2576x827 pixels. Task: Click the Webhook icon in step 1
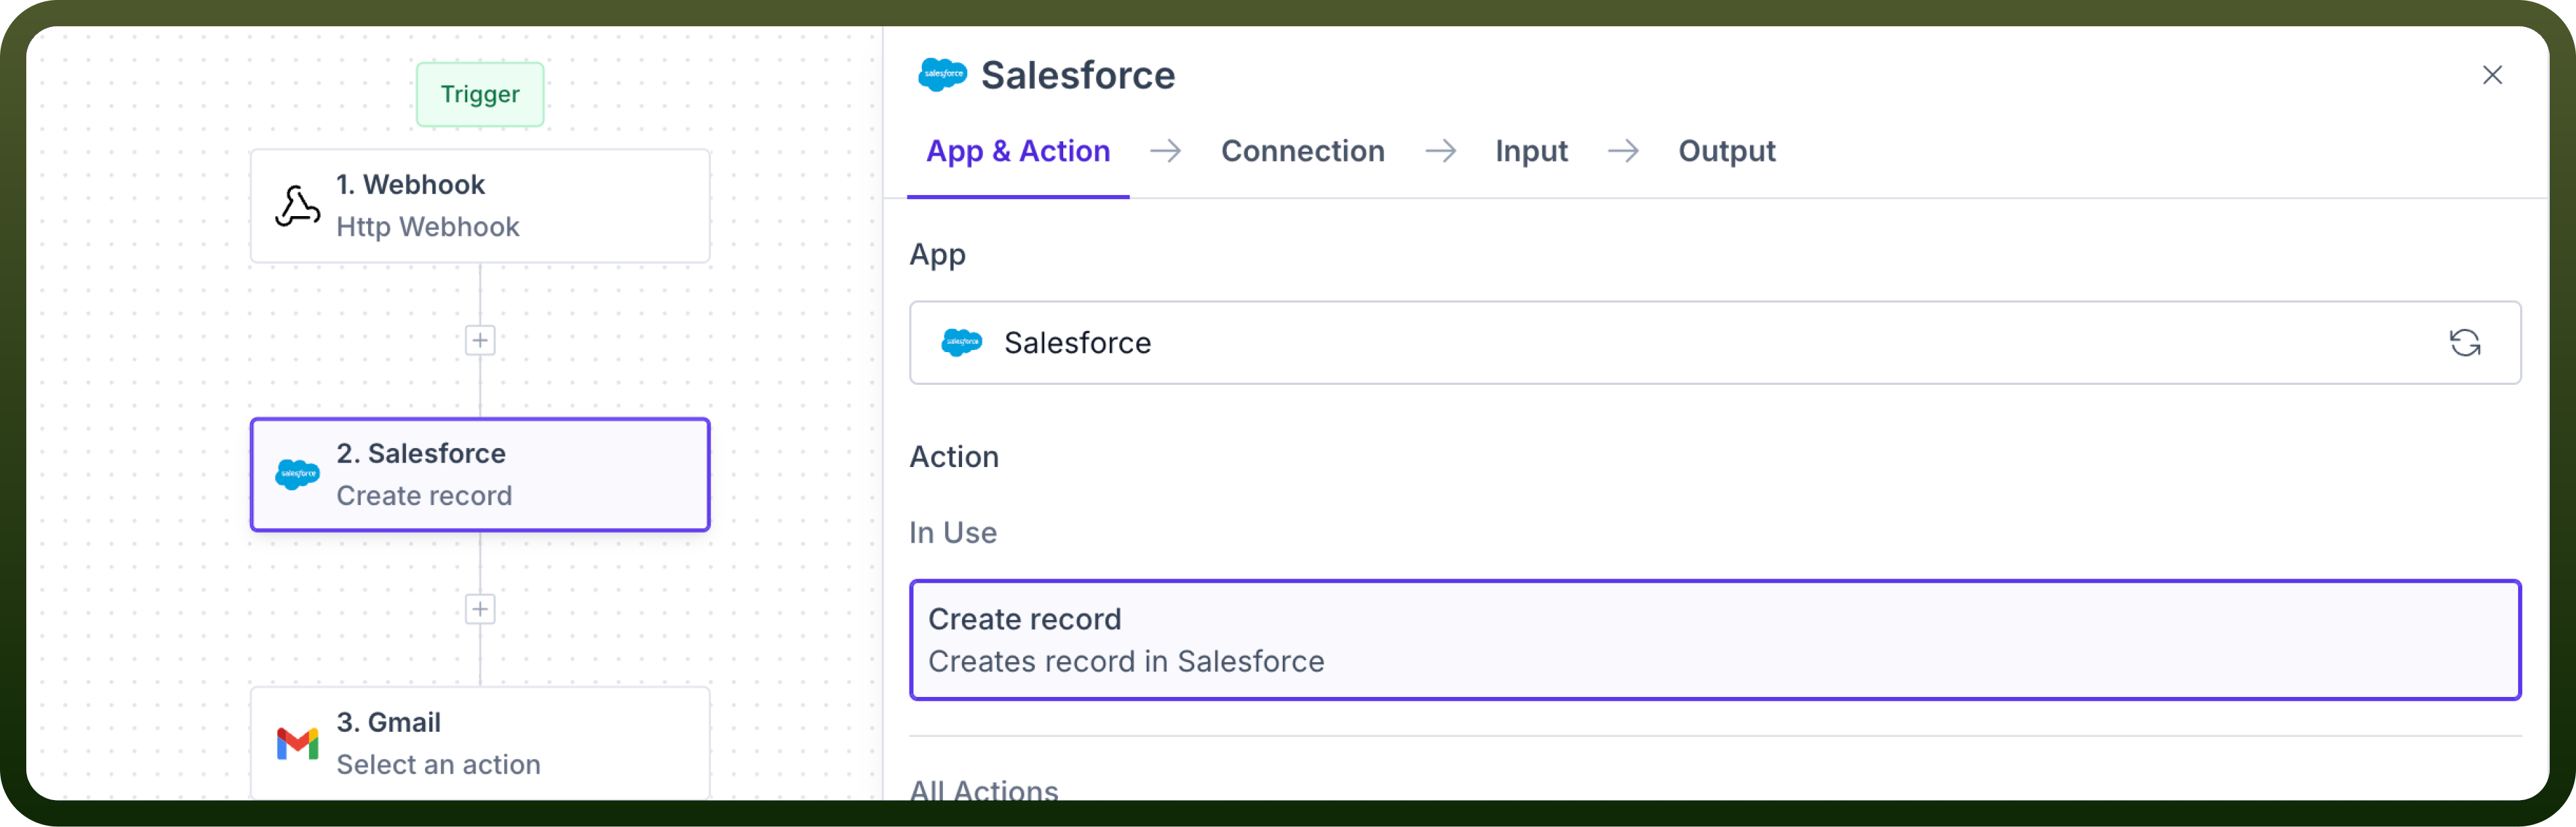pos(298,206)
